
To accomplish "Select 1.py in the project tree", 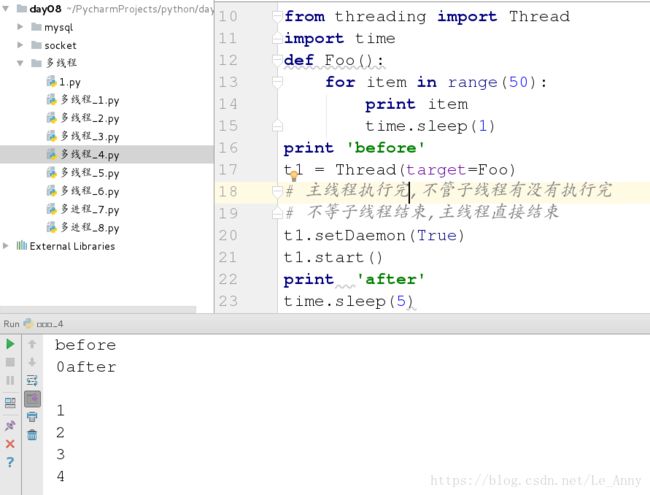I will coord(68,82).
